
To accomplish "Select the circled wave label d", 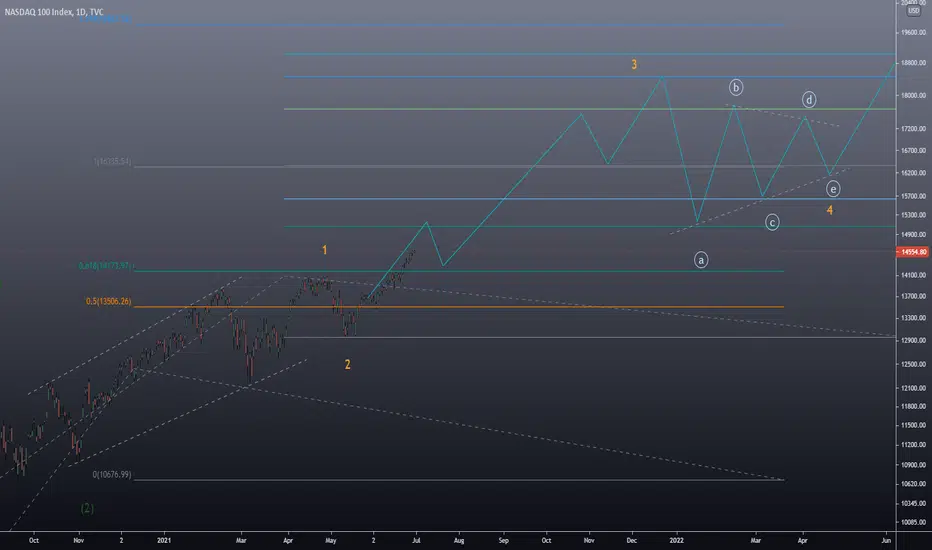I will point(809,99).
